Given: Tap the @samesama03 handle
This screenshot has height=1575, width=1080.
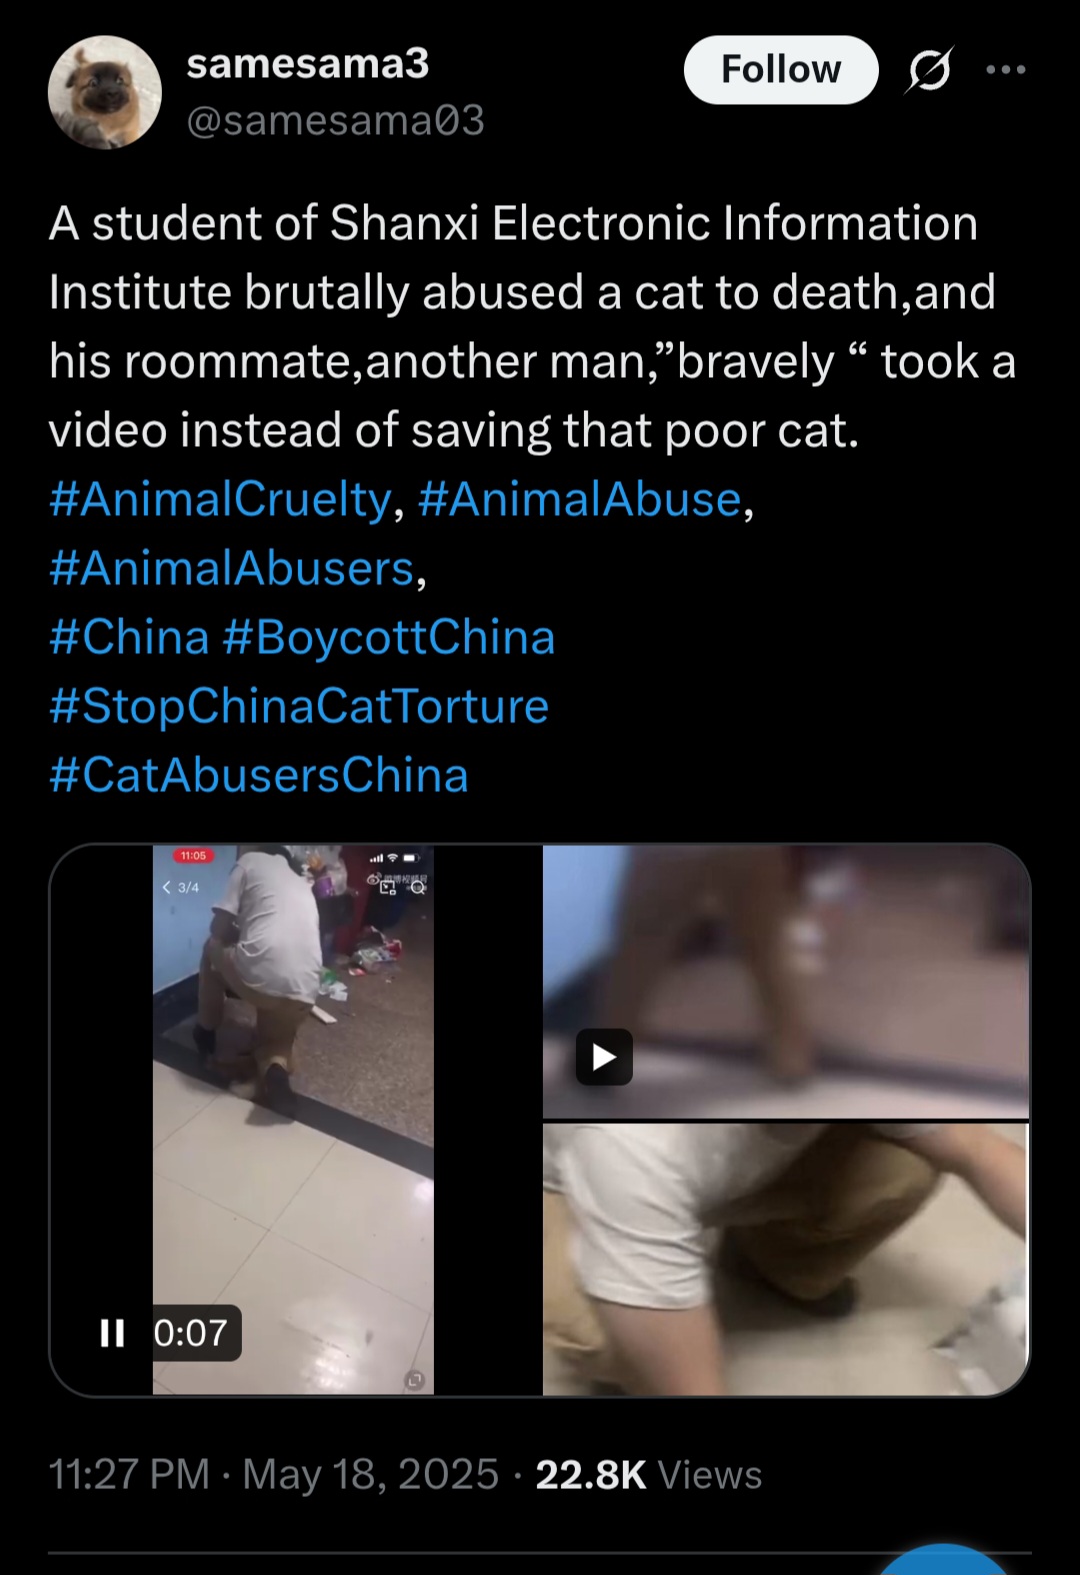Looking at the screenshot, I should tap(335, 121).
